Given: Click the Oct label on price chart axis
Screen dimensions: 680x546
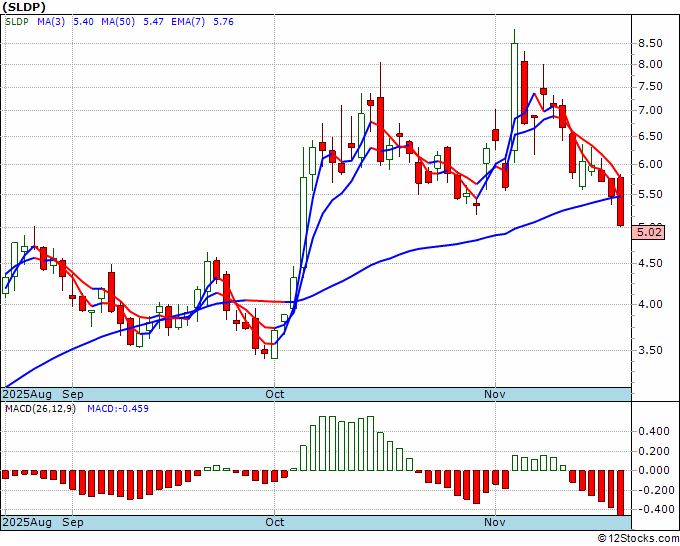Looking at the screenshot, I should click(x=275, y=394).
